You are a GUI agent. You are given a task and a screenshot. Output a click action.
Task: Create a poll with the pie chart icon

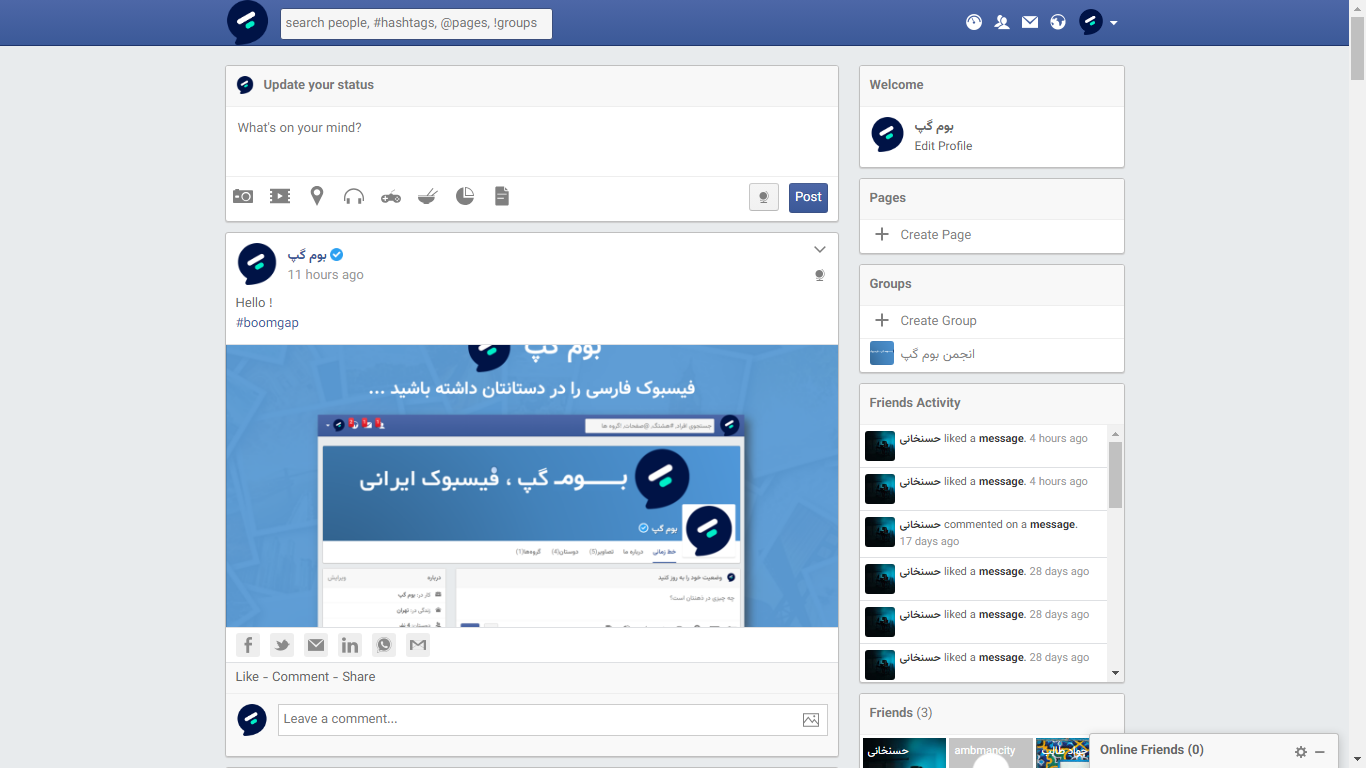point(465,196)
